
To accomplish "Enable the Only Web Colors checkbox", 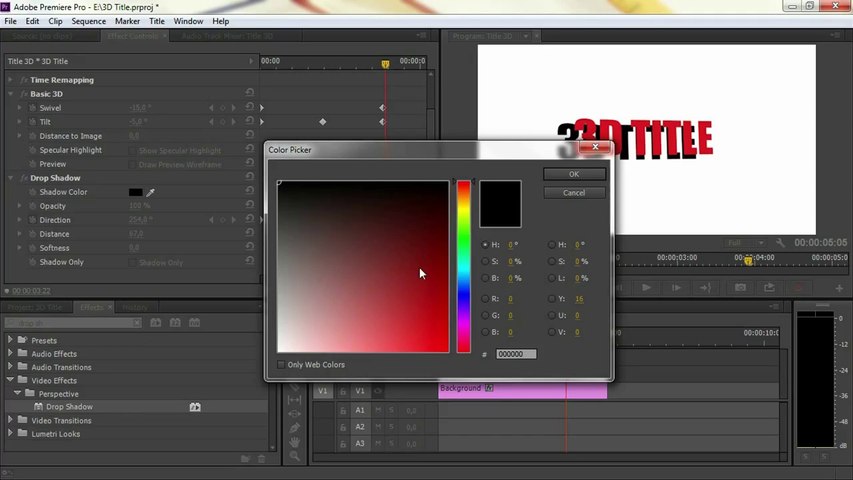I will [281, 365].
